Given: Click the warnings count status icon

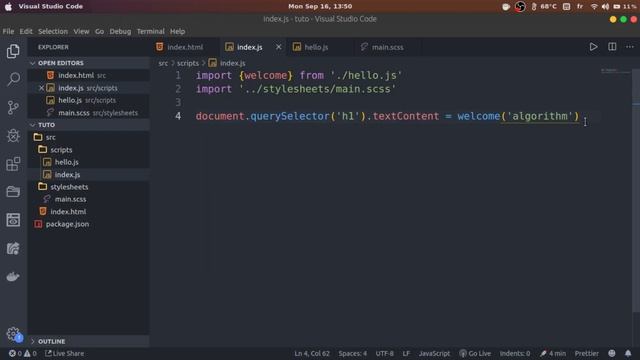Looking at the screenshot, I should [x=30, y=353].
